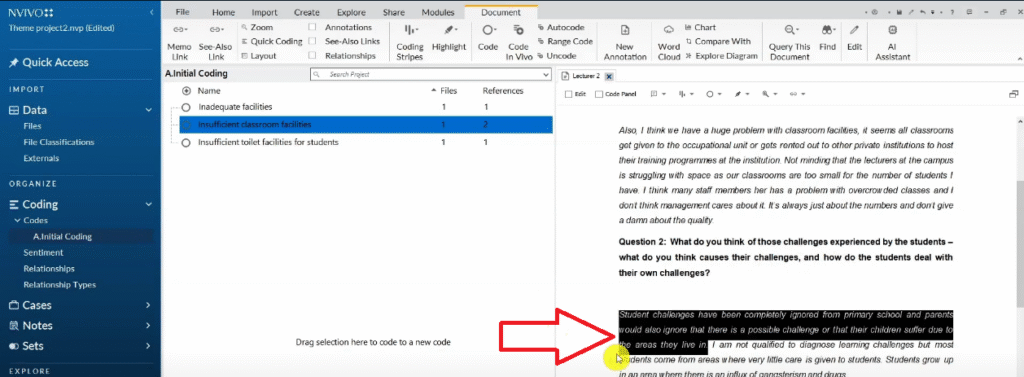Expand the Sets section
Viewport: 1024px width, 377px height.
[x=149, y=346]
